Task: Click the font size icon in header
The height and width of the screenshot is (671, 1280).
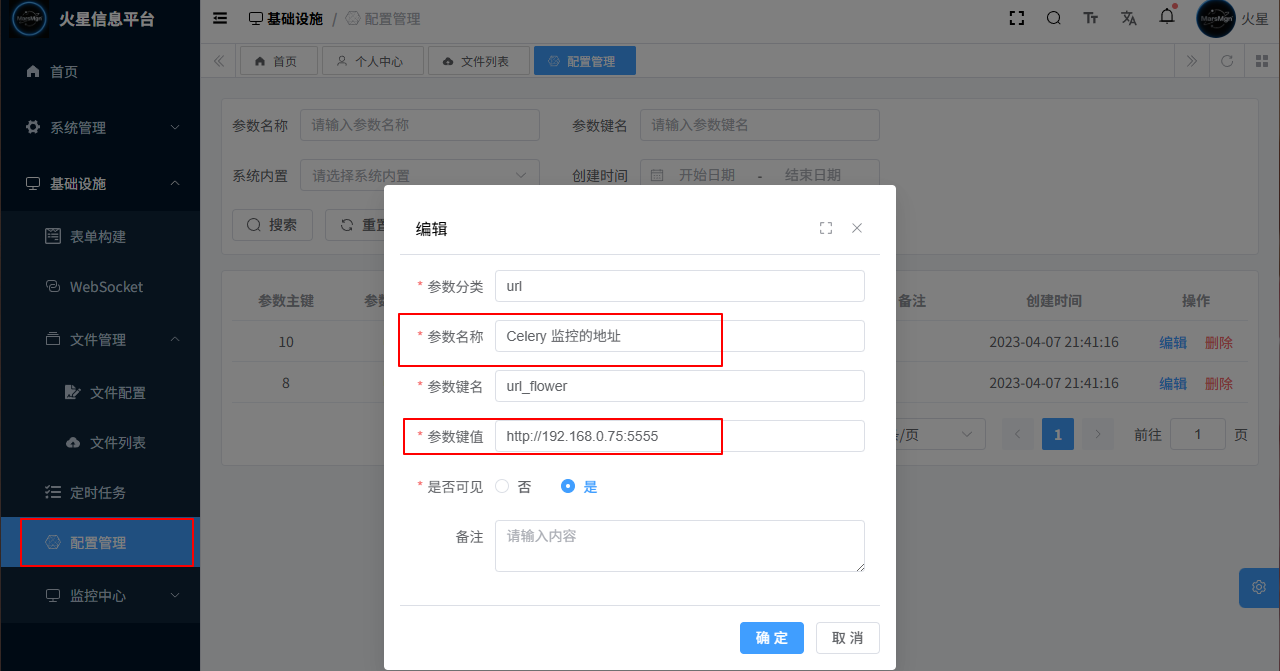Action: pyautogui.click(x=1091, y=18)
